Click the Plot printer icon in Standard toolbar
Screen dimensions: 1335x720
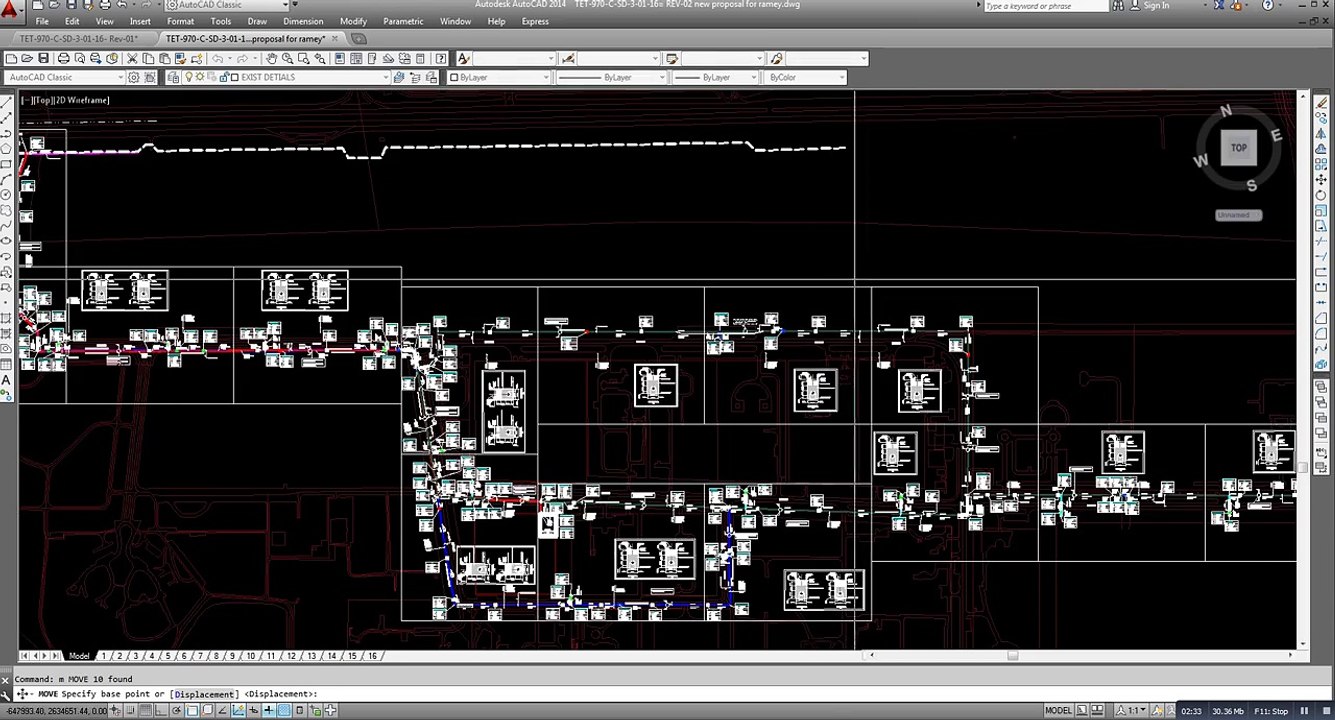(63, 58)
